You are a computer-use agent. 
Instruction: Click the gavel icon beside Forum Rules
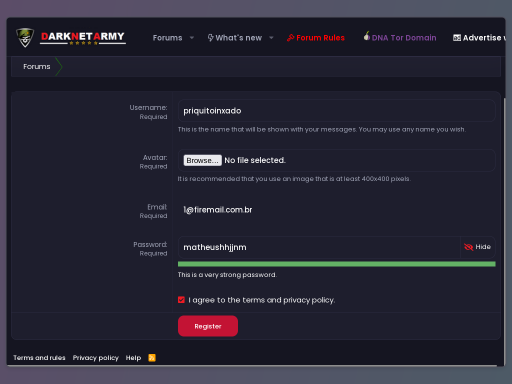(x=290, y=38)
